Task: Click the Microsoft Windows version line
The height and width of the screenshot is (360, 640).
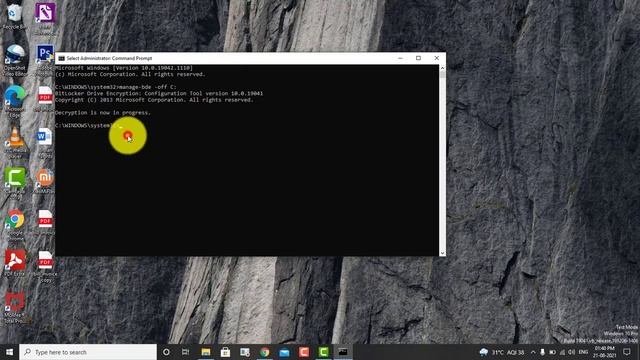Action: (124, 68)
